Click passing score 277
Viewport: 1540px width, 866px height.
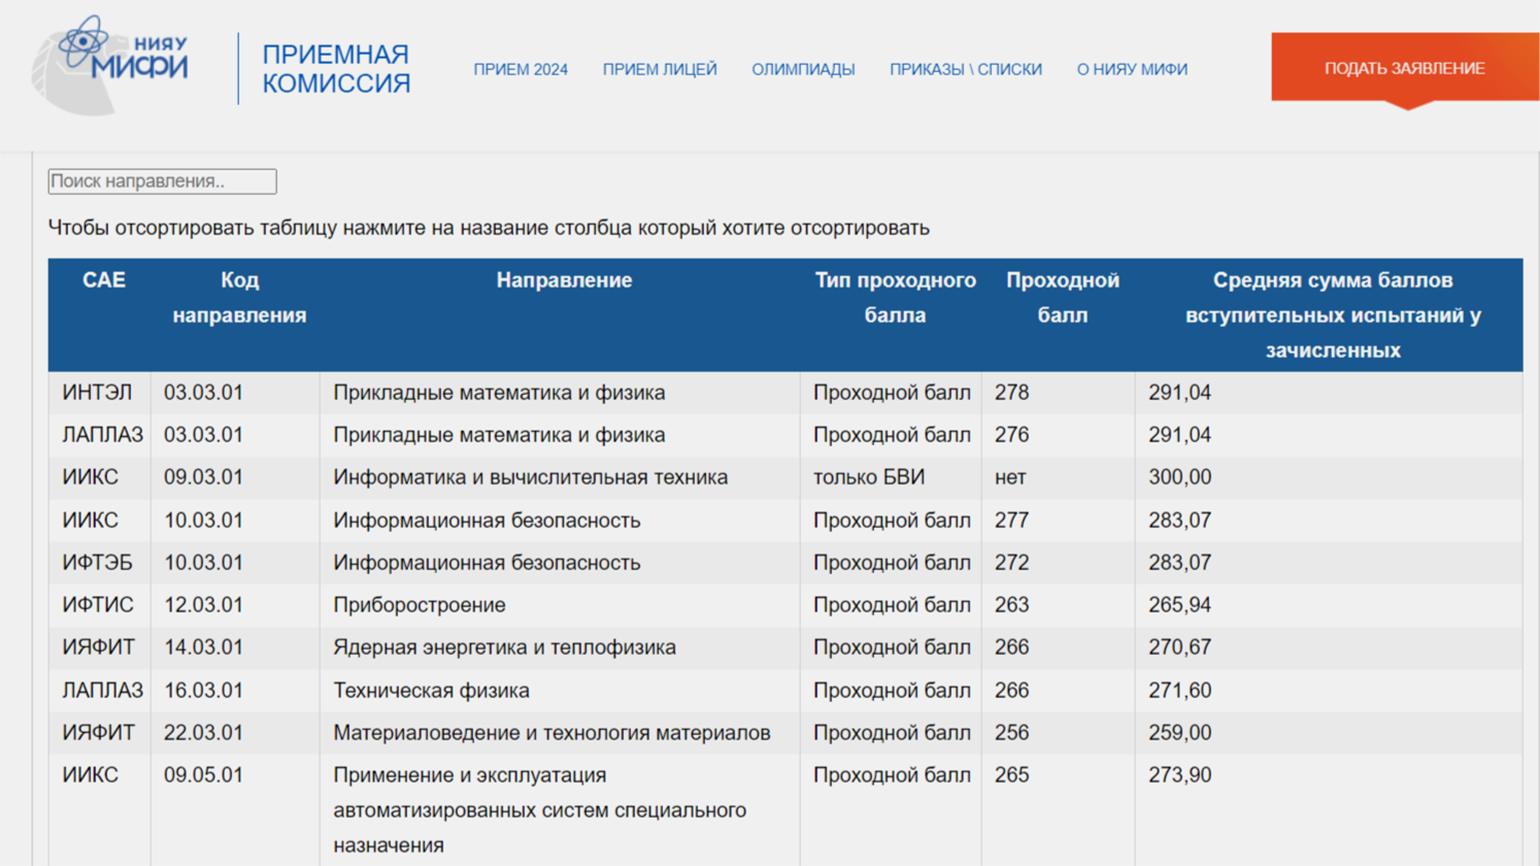click(x=1012, y=520)
